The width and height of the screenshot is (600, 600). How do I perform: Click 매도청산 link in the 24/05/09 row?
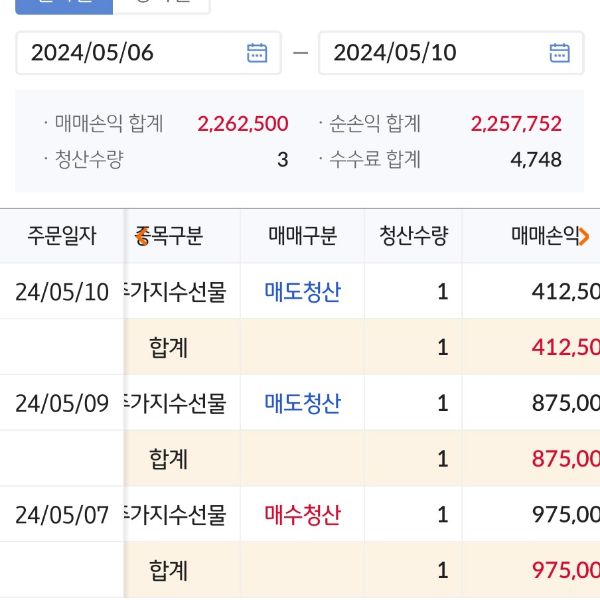(302, 403)
